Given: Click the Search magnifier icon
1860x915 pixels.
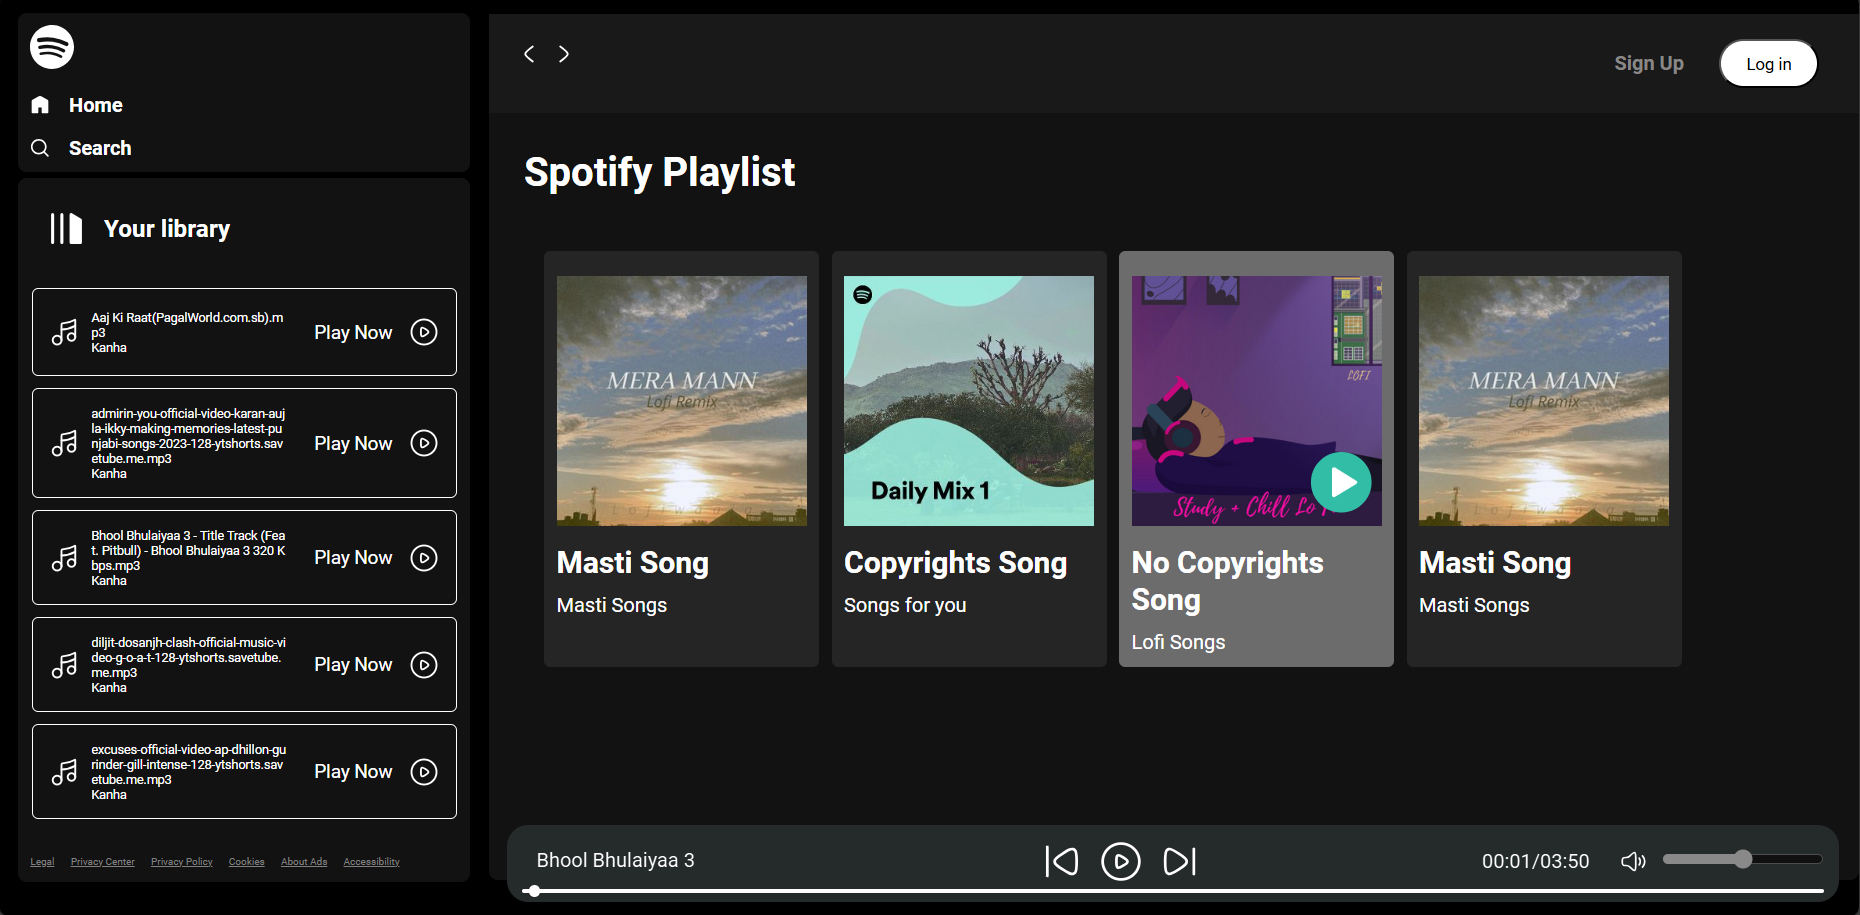Looking at the screenshot, I should click(40, 148).
